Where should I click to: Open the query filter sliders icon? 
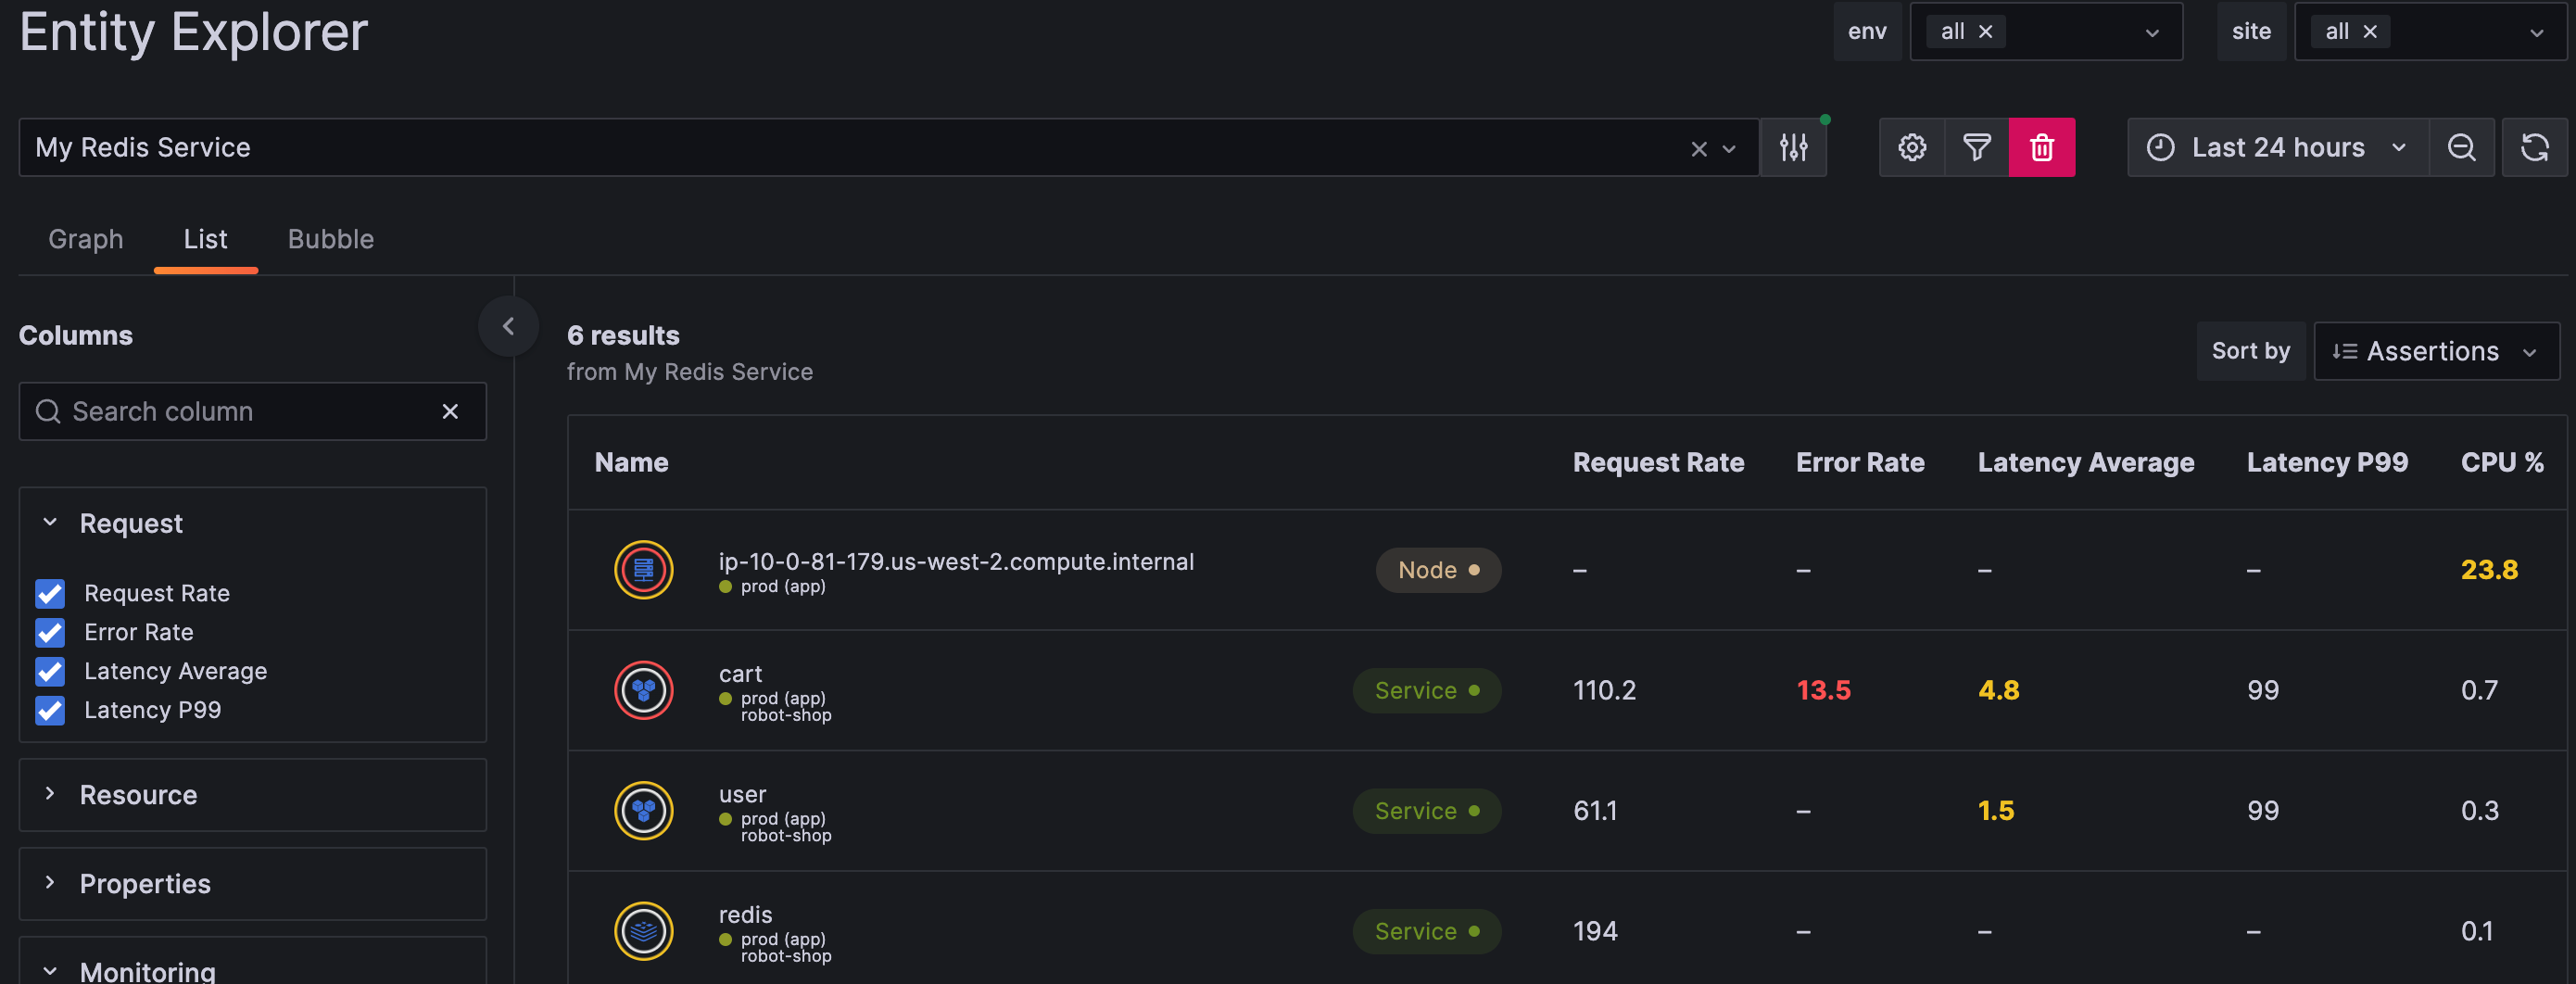1793,147
